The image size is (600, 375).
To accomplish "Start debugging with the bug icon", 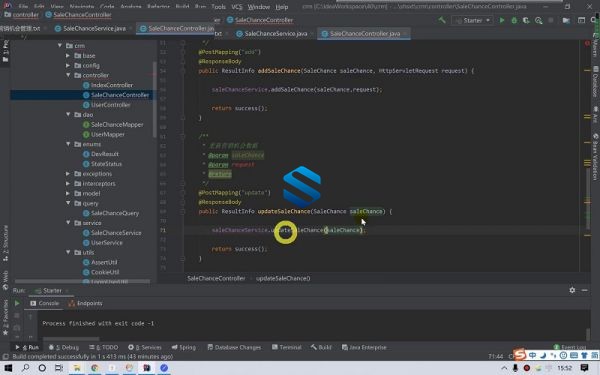I will (514, 20).
